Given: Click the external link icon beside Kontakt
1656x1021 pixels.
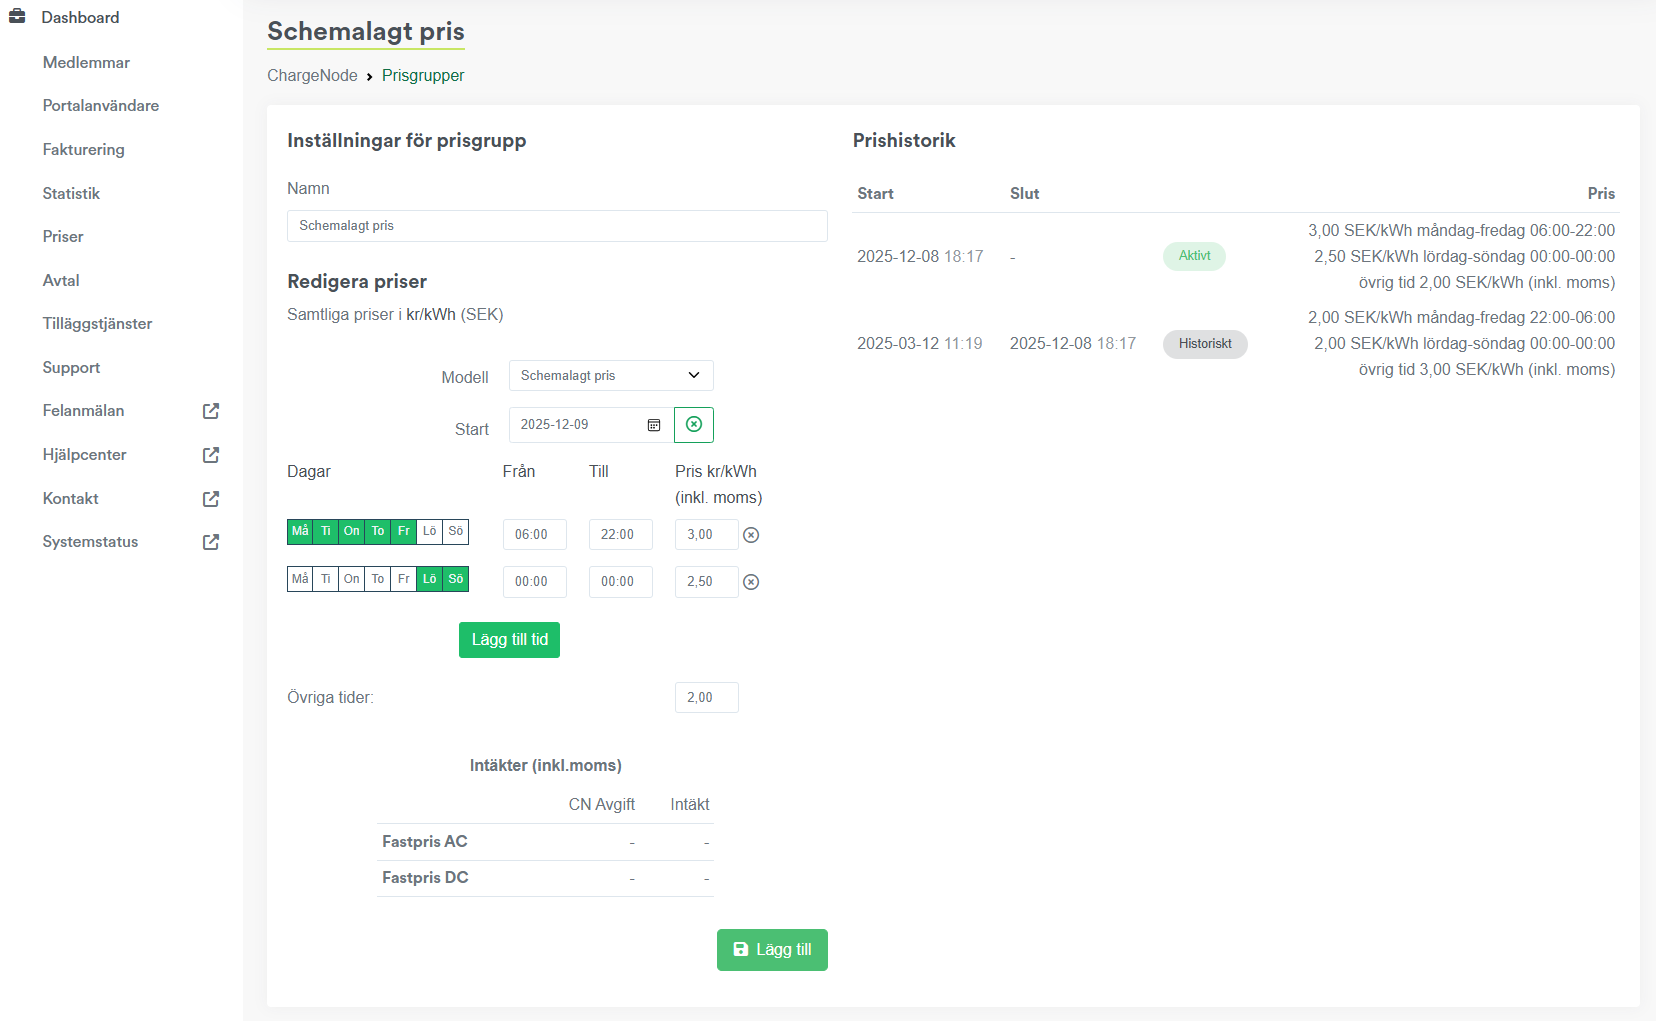Looking at the screenshot, I should tap(211, 499).
